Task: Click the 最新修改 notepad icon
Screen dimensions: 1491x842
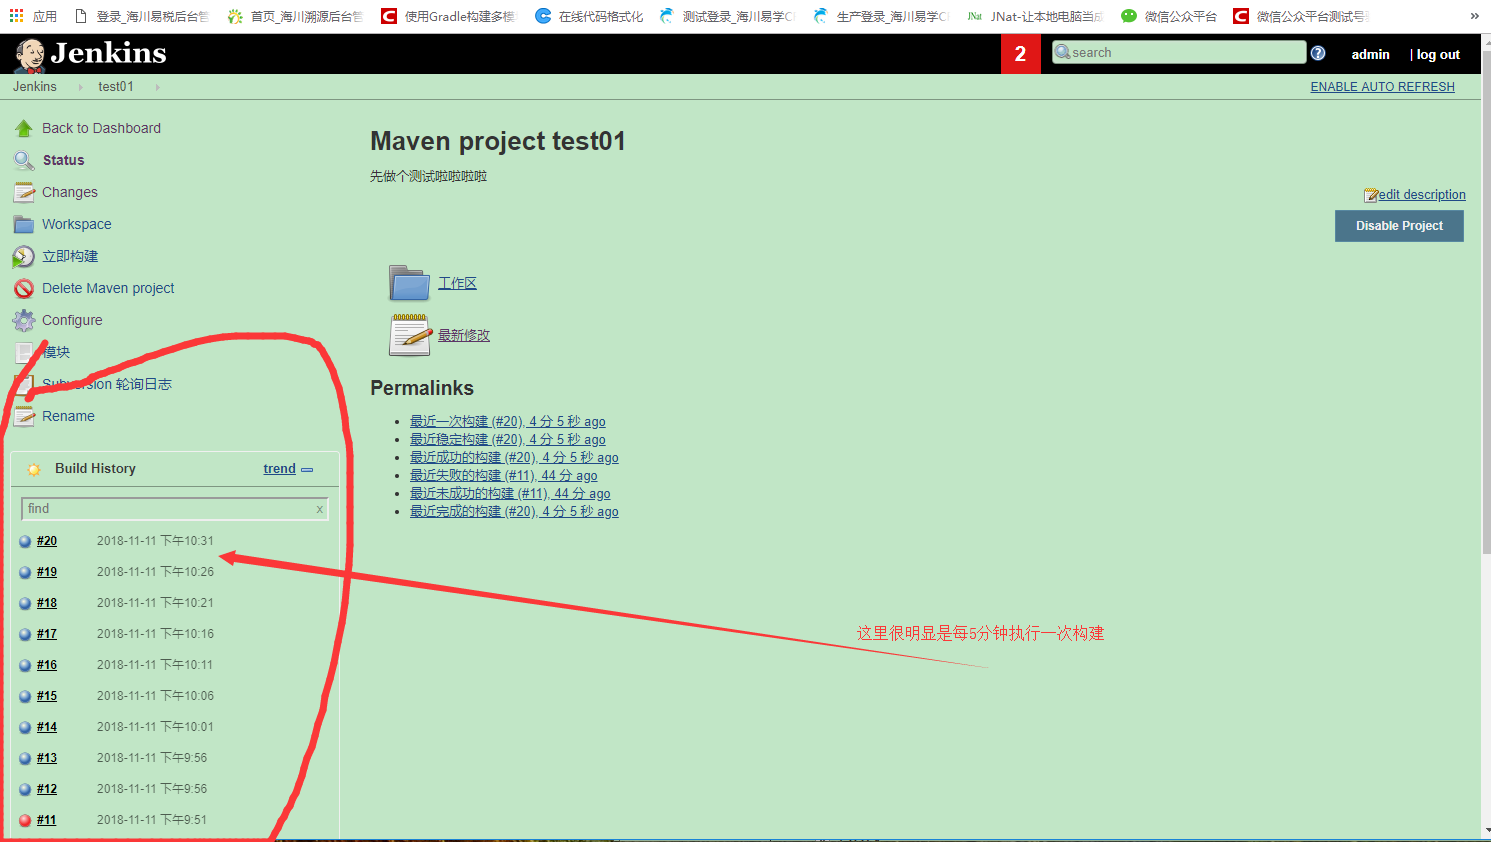Action: pyautogui.click(x=410, y=334)
